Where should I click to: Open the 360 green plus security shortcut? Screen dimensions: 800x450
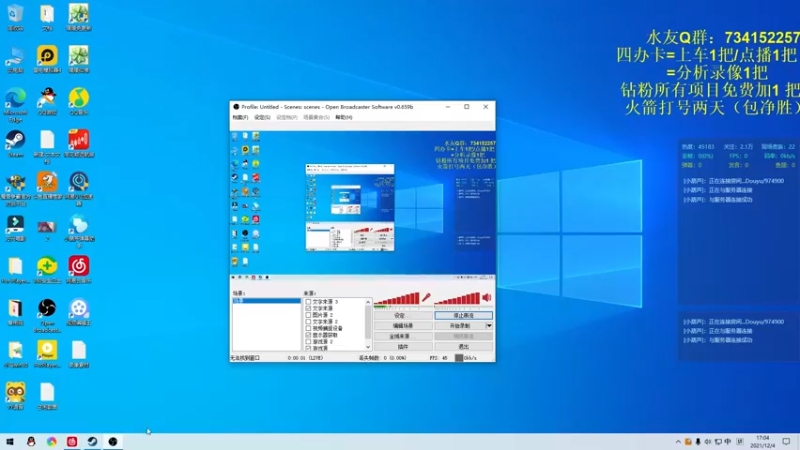tap(47, 270)
